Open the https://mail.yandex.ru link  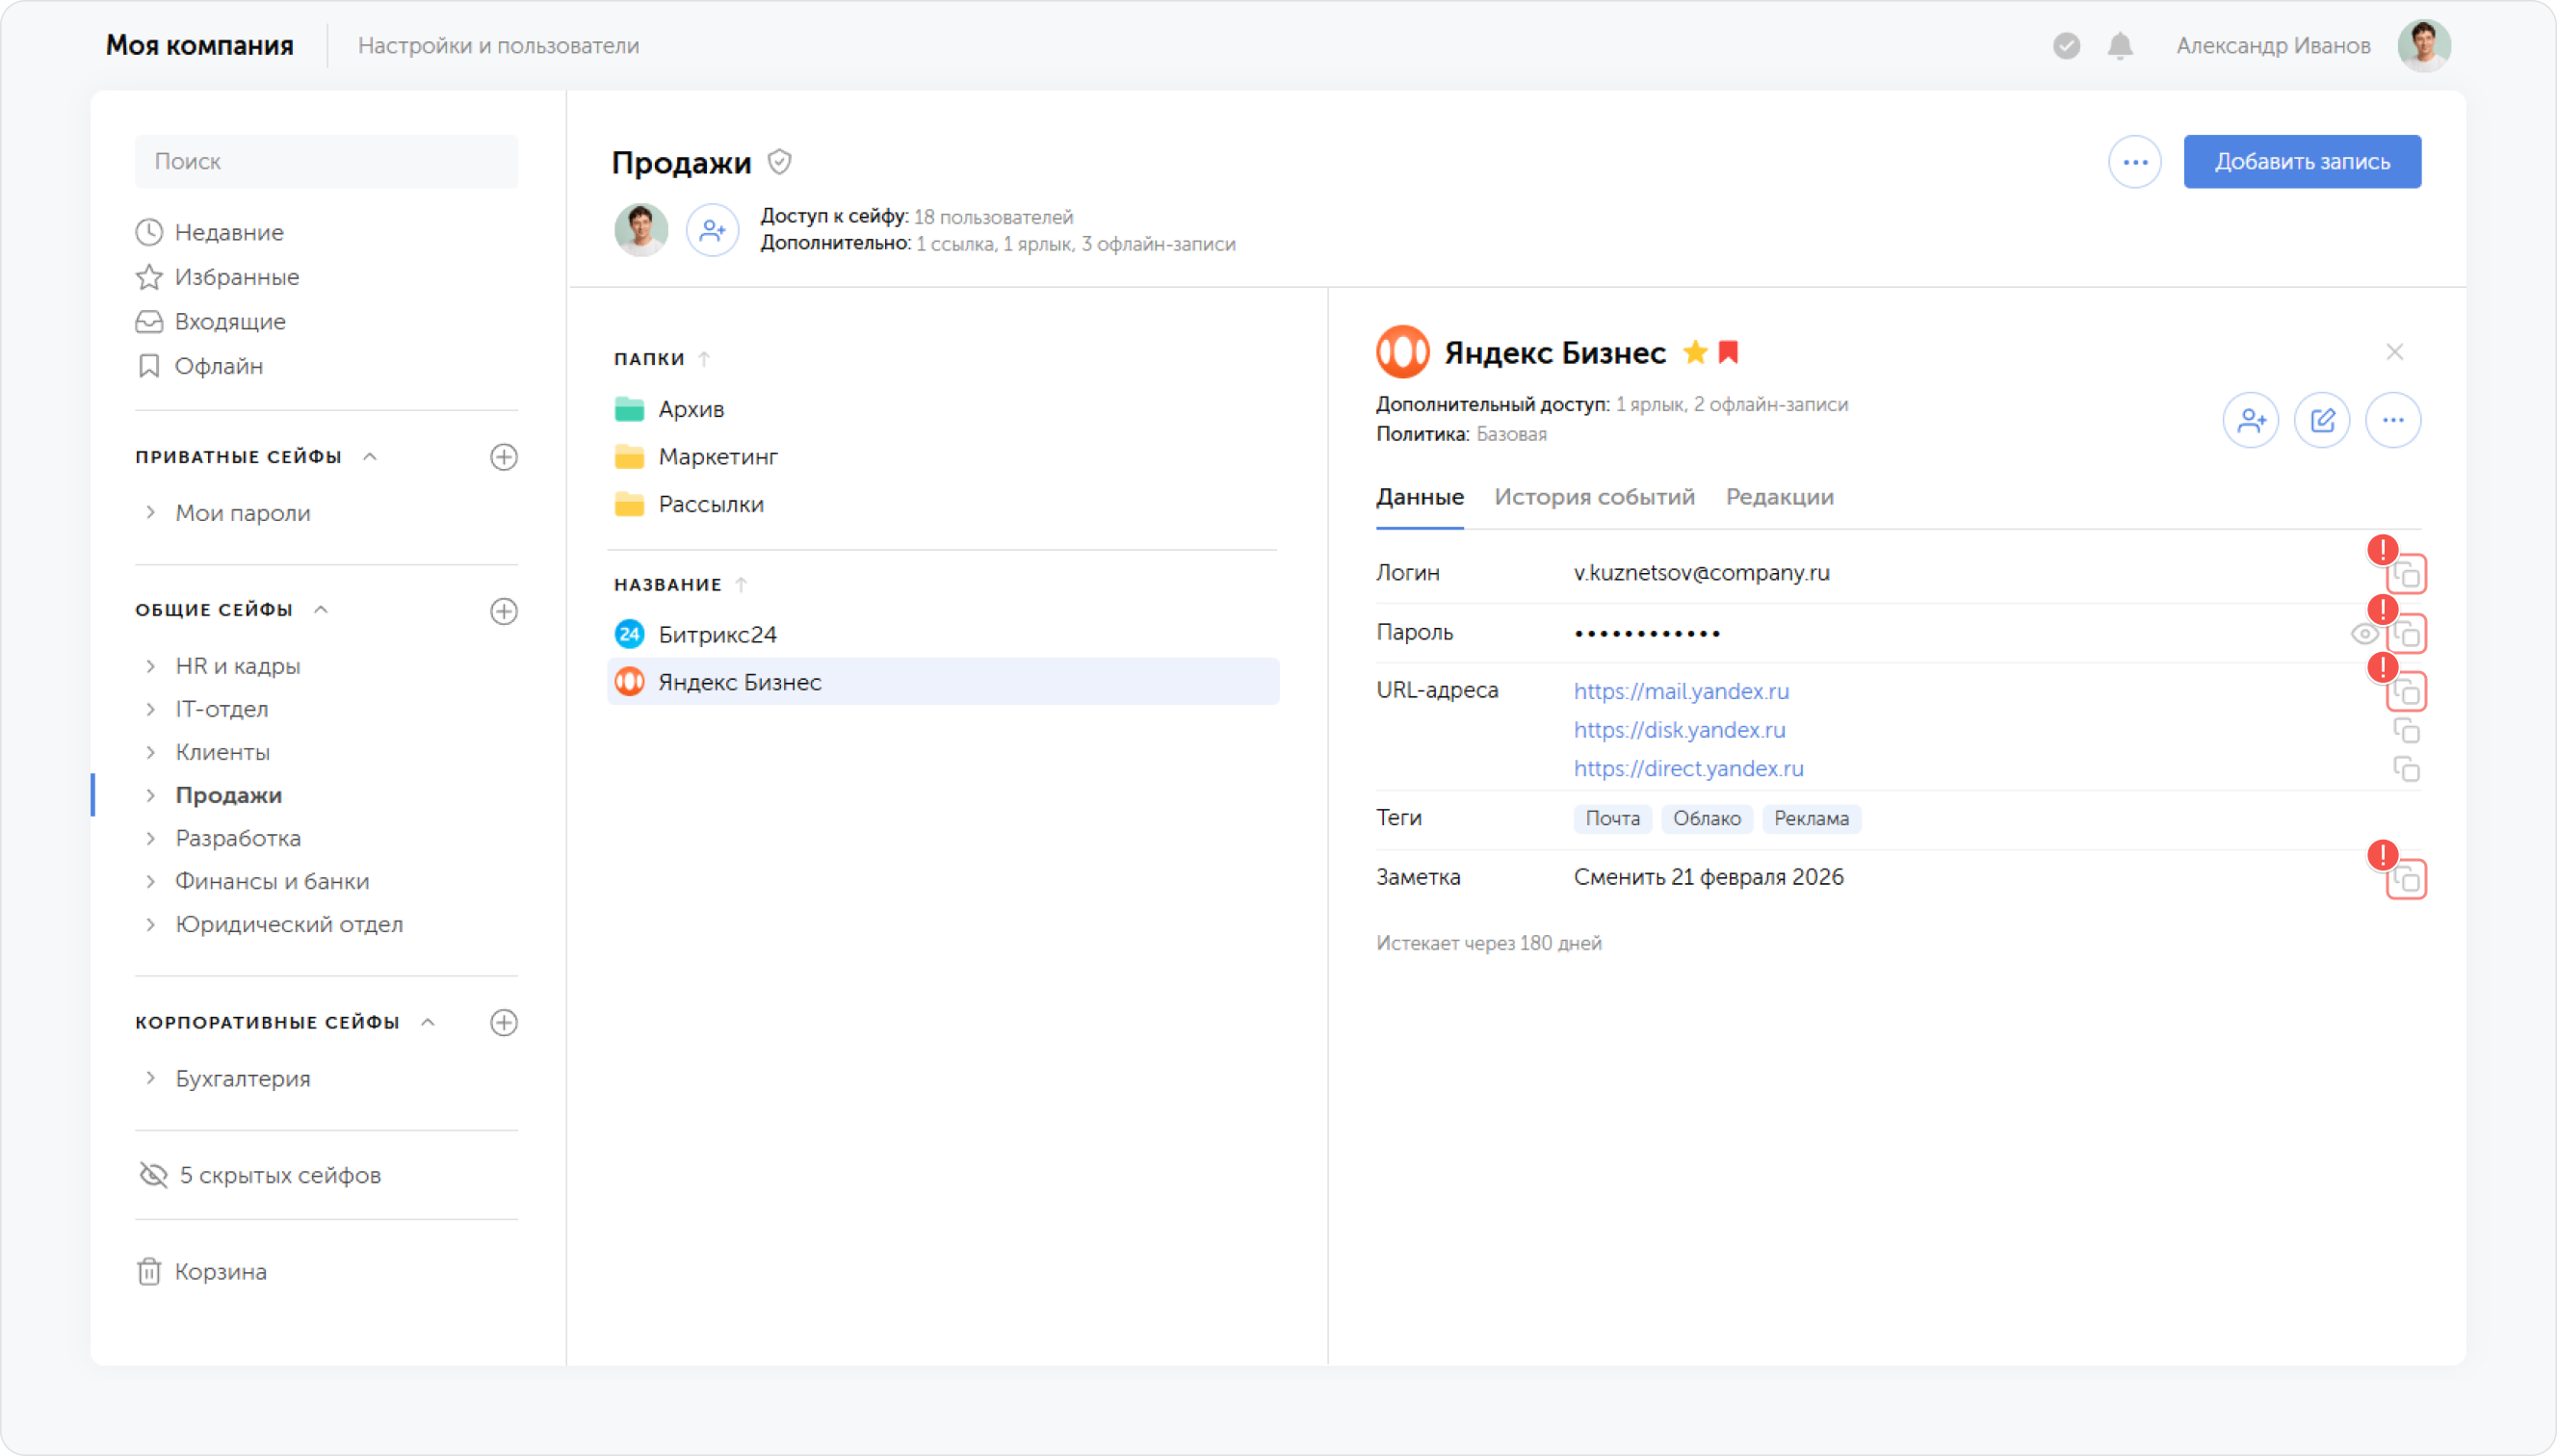pos(1681,691)
